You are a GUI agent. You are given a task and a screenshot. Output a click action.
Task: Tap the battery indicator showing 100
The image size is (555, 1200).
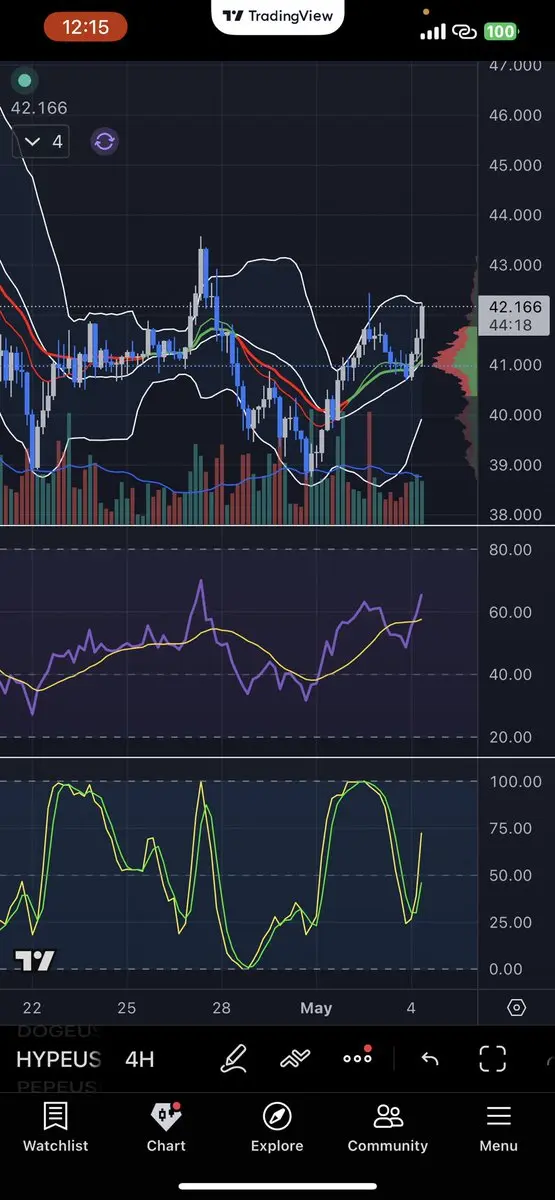click(x=500, y=32)
